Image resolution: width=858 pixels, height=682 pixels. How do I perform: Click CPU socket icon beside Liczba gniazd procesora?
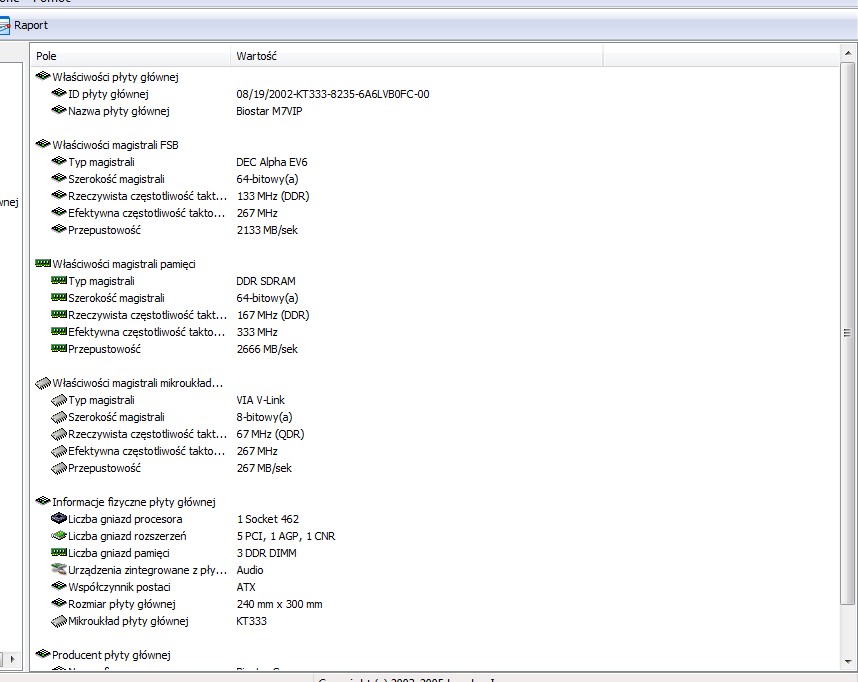click(x=59, y=518)
